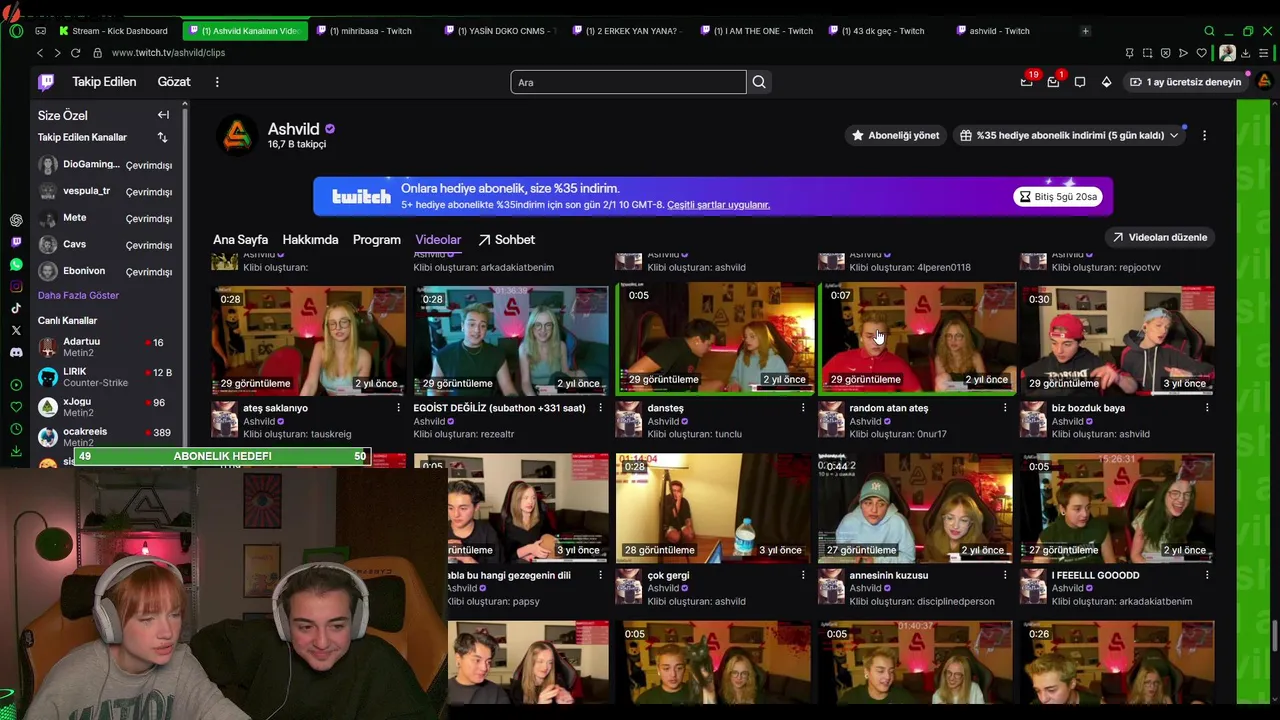Open the inbox icon with 1 badge
Image resolution: width=1280 pixels, height=720 pixels.
[1053, 82]
